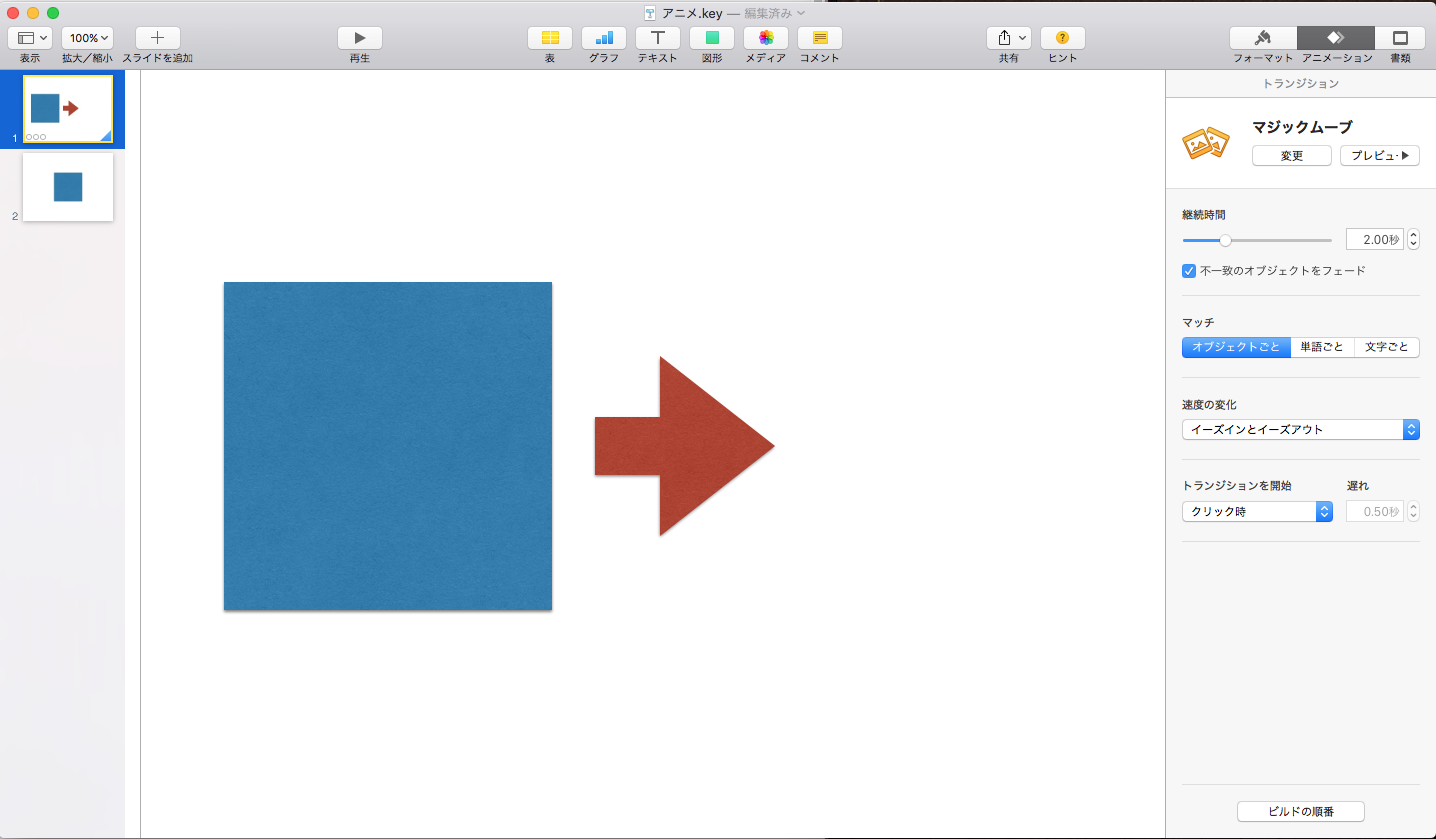This screenshot has height=839, width=1436.
Task: Uncheck 不一致のオブジェクトをフェード checkbox
Action: coord(1189,271)
